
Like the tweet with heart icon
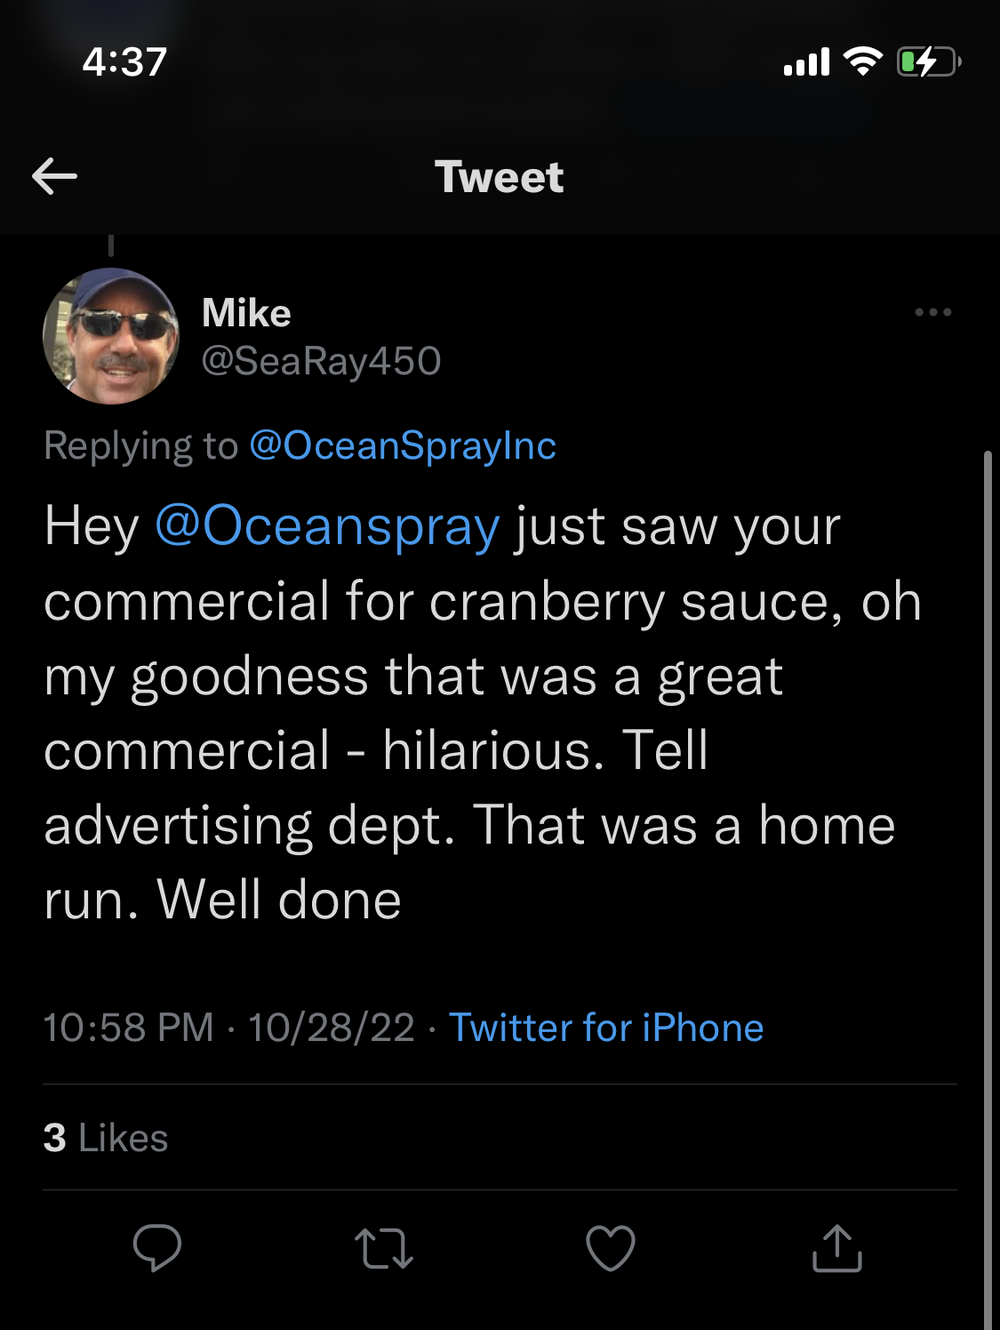point(610,1248)
